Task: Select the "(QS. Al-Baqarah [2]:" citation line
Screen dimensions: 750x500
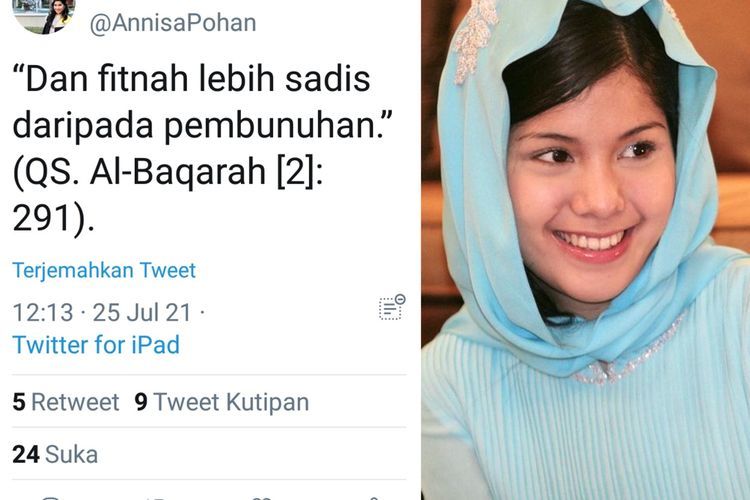Action: click(168, 172)
